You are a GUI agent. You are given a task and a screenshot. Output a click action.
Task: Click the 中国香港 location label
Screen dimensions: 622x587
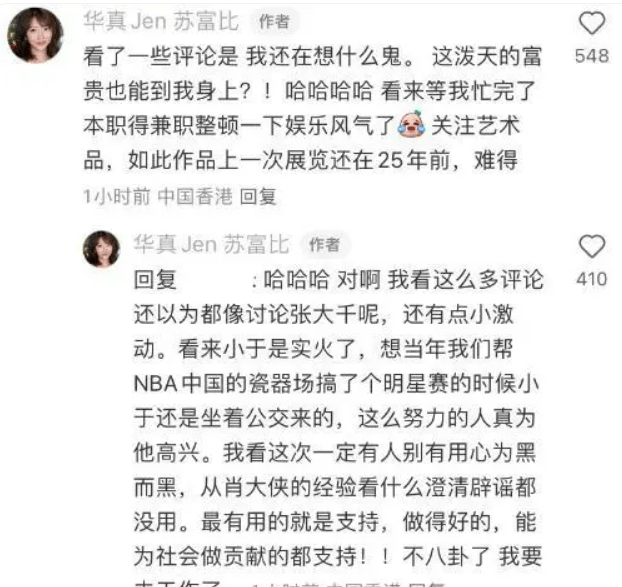195,196
